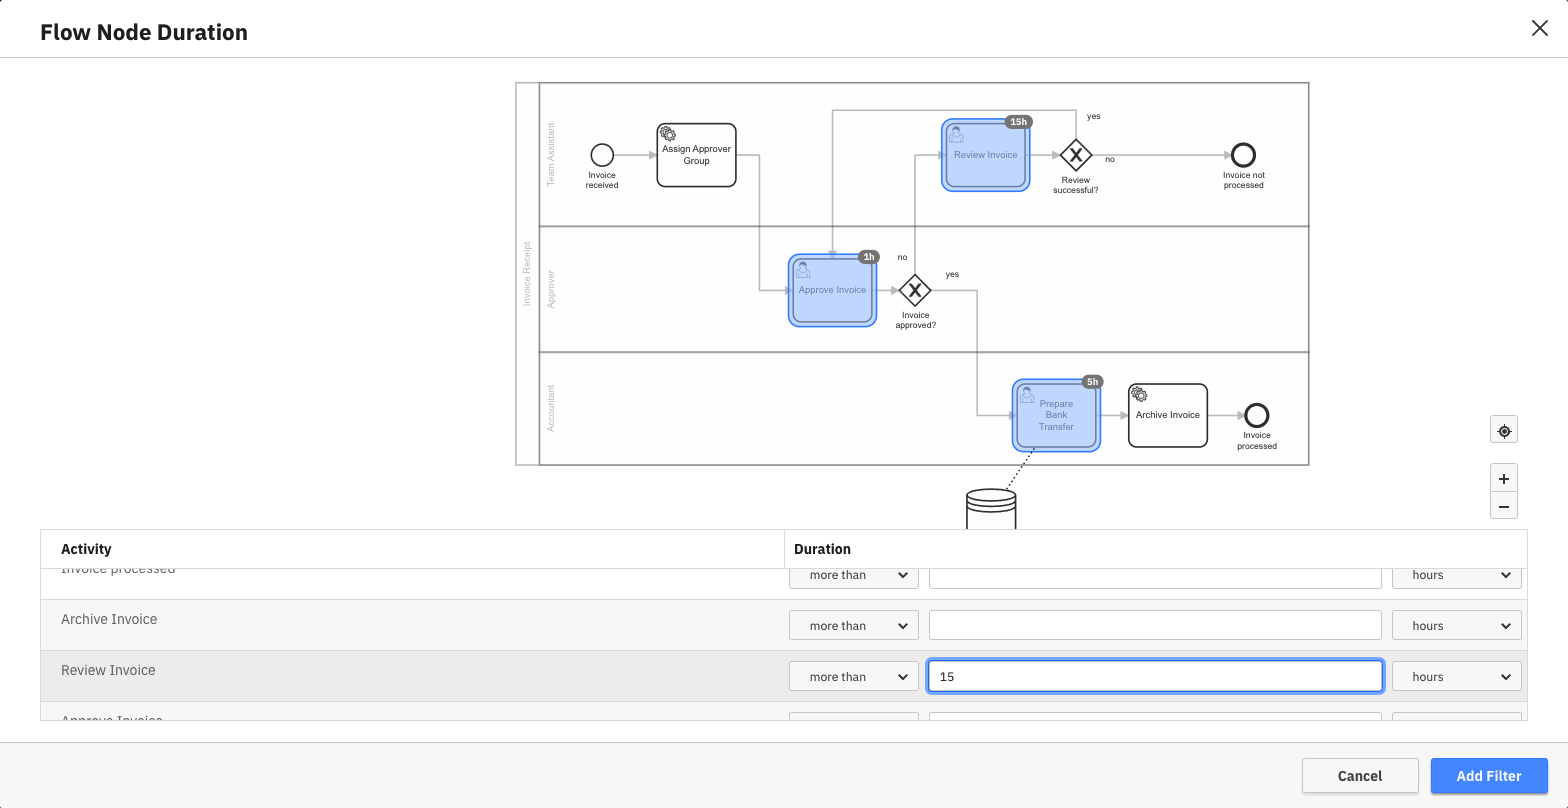Click the Add Filter button
The height and width of the screenshot is (808, 1568).
1489,776
